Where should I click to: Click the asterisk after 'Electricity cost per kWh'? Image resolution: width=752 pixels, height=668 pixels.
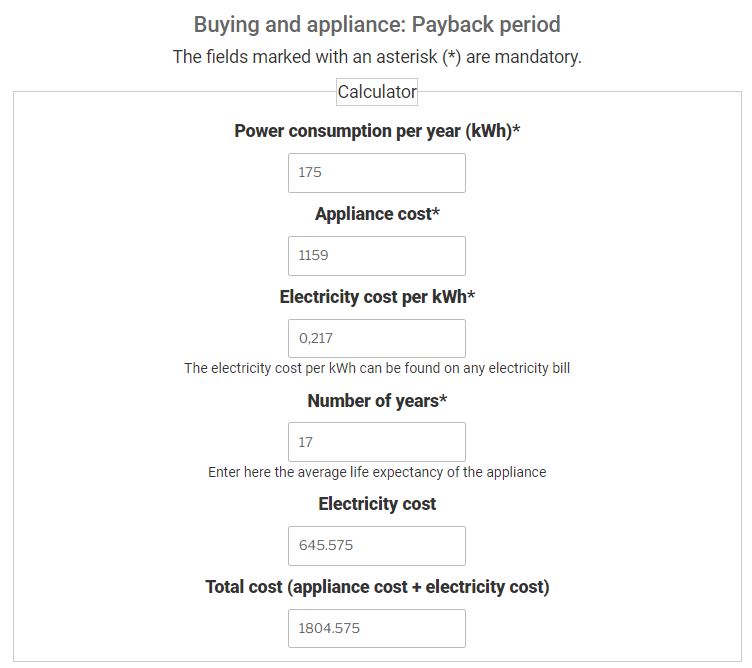[471, 295]
